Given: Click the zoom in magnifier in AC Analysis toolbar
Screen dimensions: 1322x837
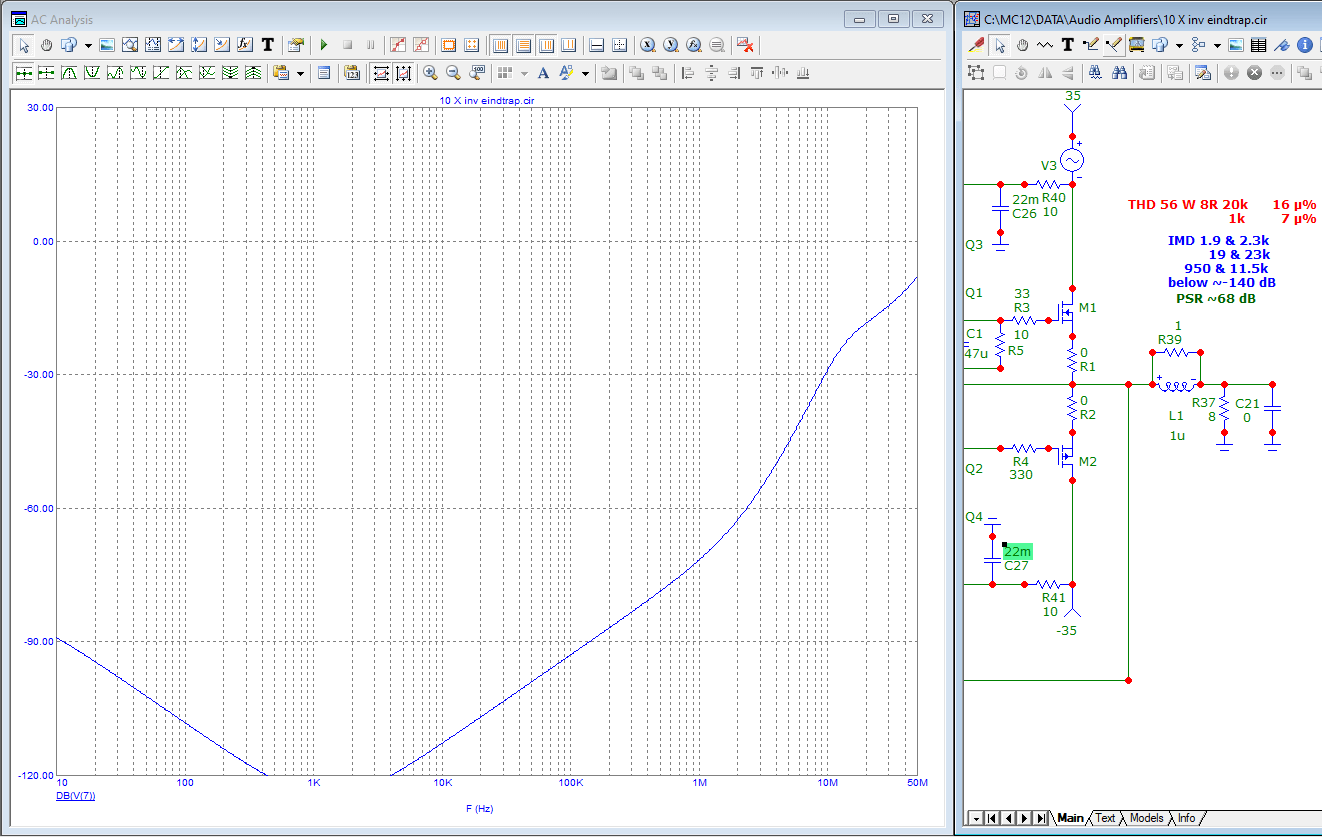Looking at the screenshot, I should (431, 73).
